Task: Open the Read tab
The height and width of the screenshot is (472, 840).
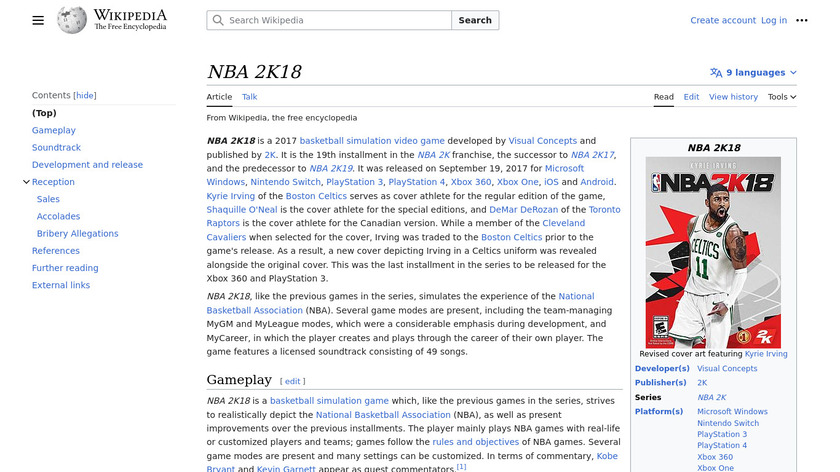Action: tap(663, 97)
